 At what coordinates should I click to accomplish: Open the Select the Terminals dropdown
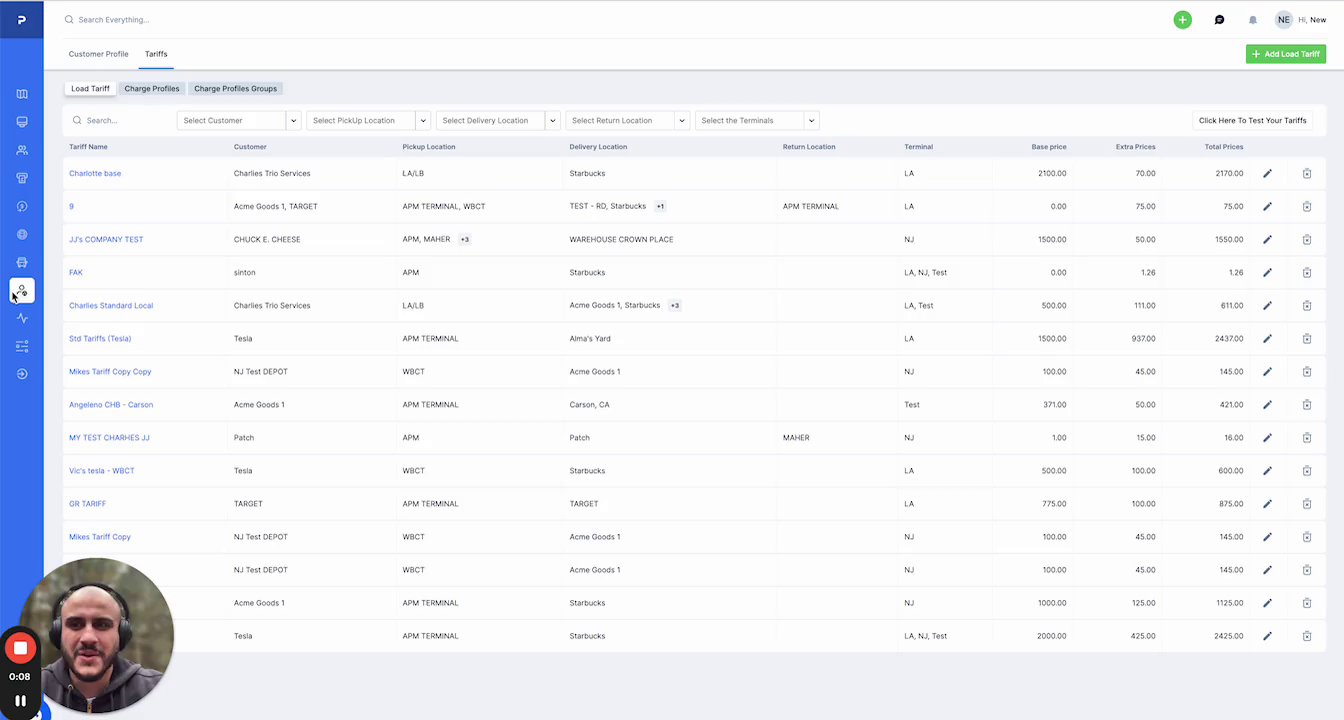(811, 121)
